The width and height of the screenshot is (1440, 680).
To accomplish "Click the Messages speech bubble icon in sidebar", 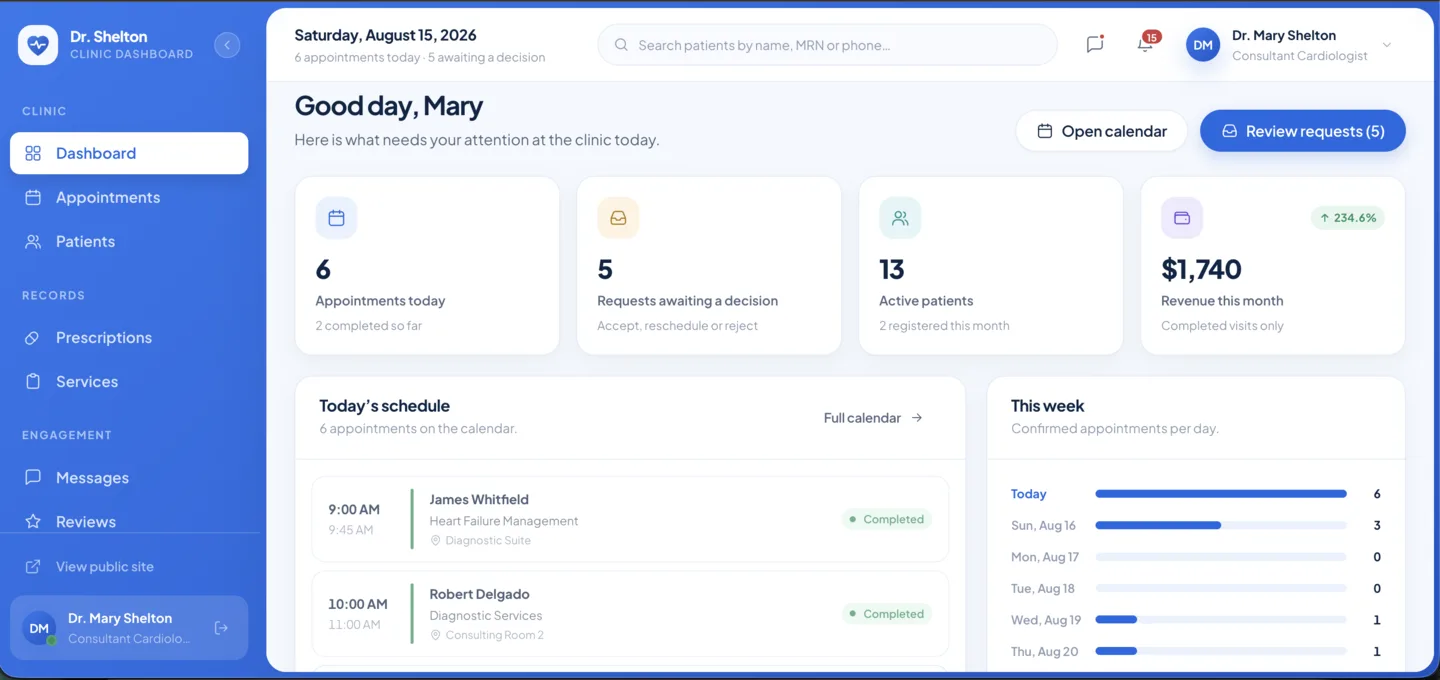I will coord(33,477).
